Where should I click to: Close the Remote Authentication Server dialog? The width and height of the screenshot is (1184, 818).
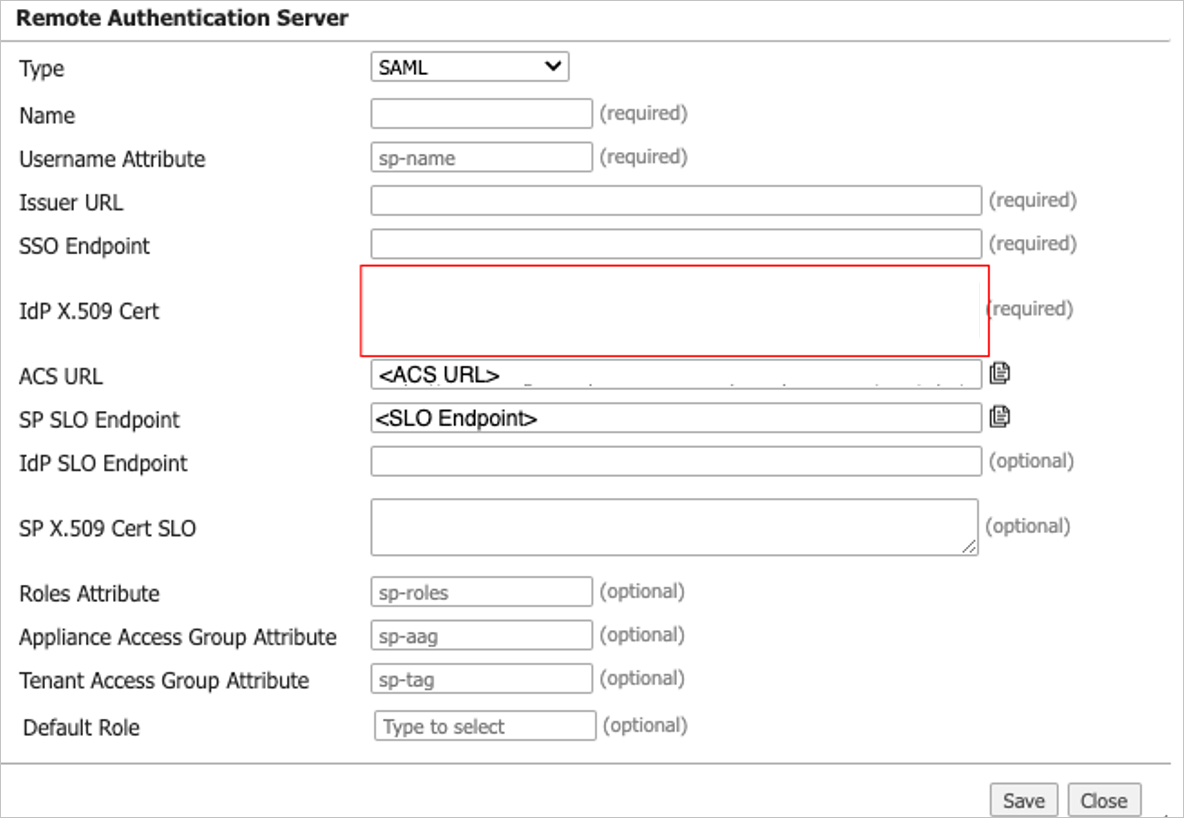[1104, 801]
